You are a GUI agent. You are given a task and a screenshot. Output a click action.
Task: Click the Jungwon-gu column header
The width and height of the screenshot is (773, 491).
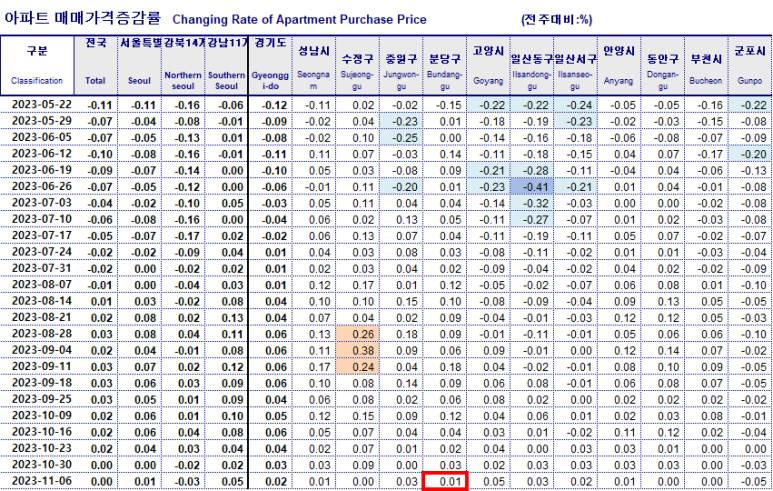tap(401, 66)
